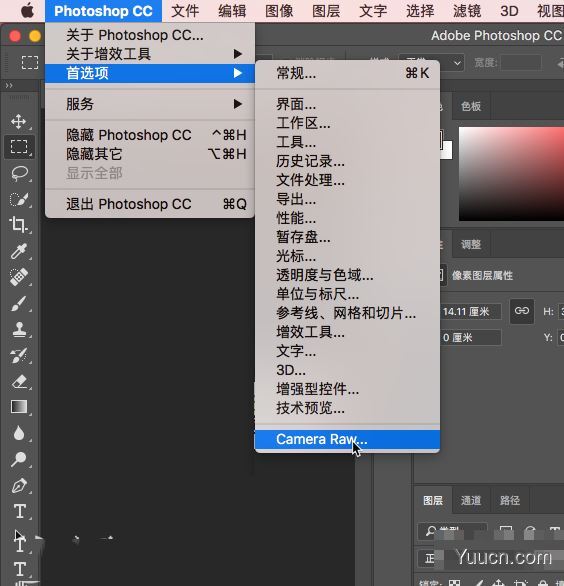Select the Brush tool
Screen dimensions: 564x586
(x=19, y=303)
